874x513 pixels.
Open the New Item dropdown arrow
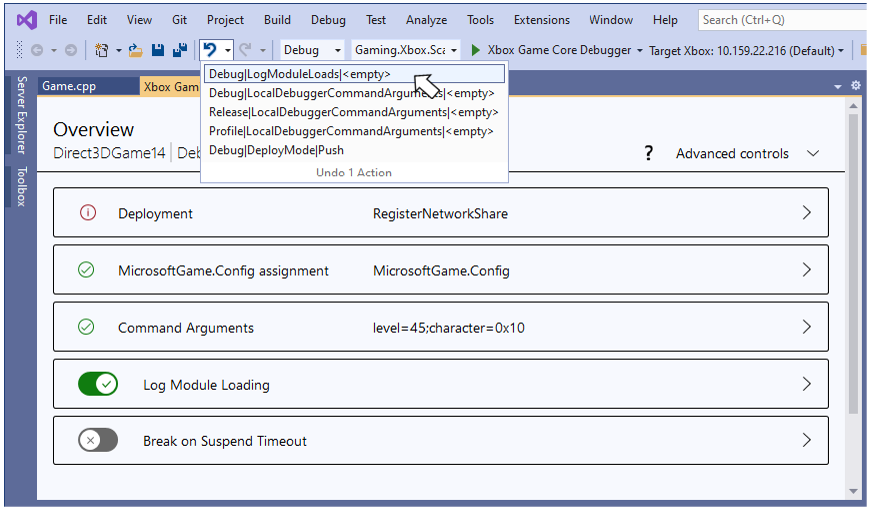point(118,51)
